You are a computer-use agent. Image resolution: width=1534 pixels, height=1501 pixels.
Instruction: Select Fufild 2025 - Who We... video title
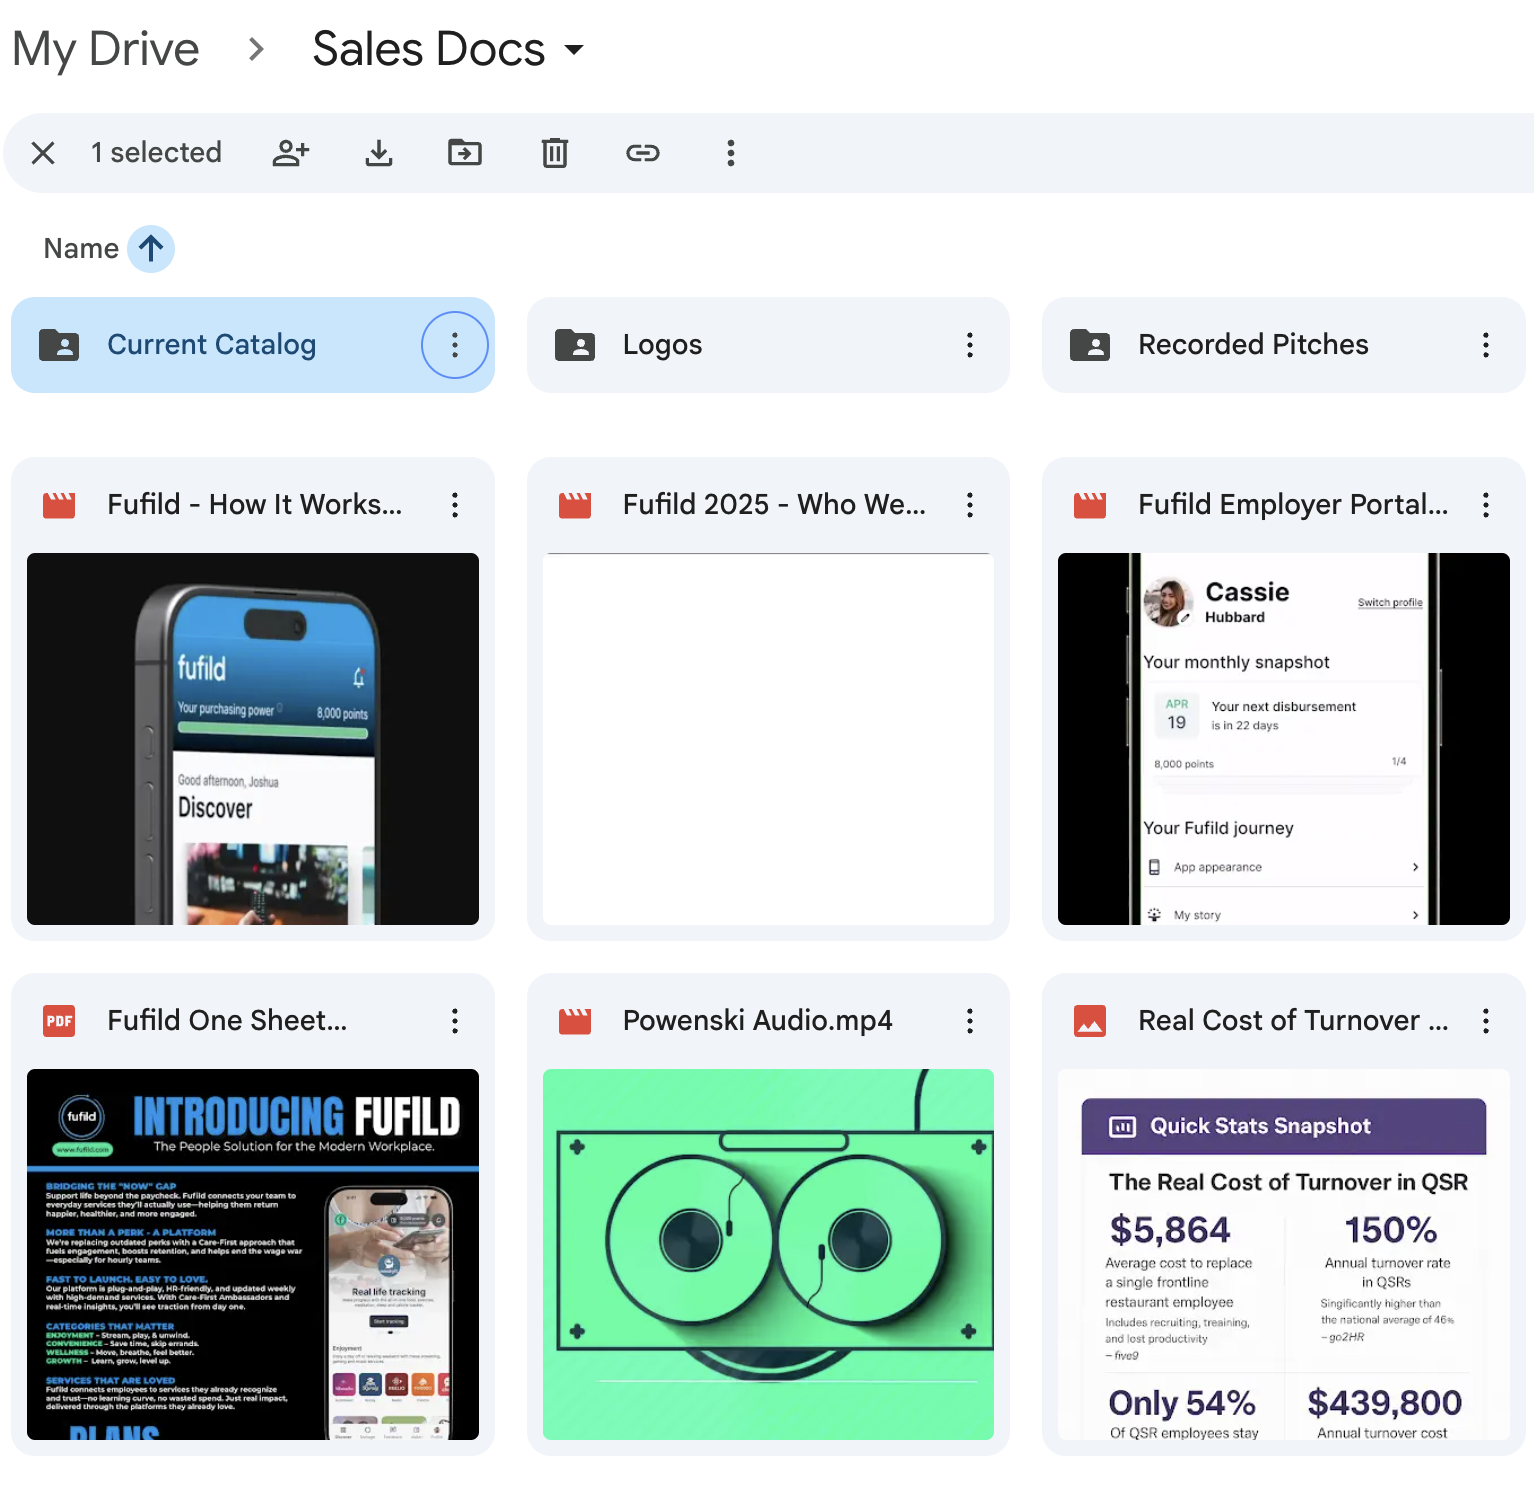click(774, 505)
